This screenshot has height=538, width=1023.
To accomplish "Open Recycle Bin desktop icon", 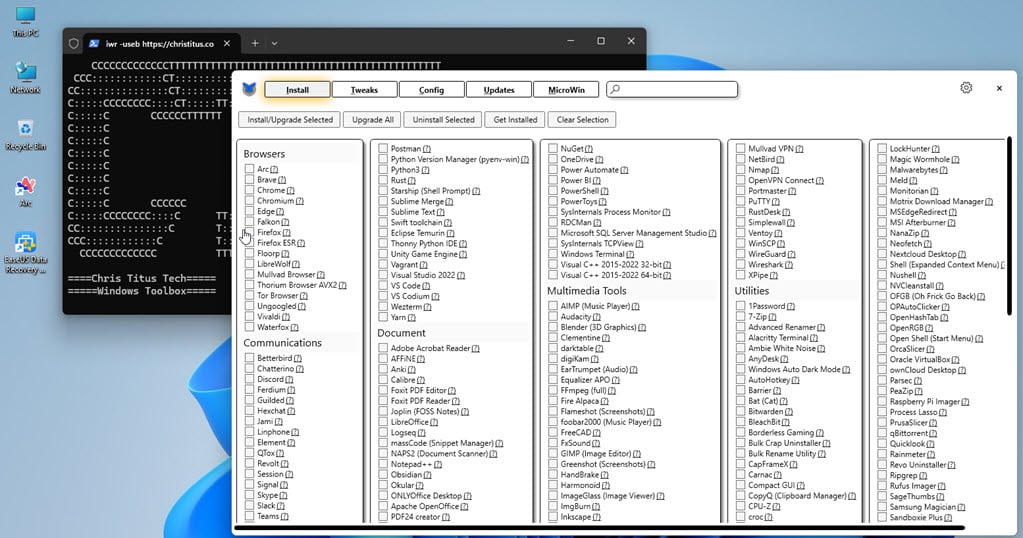I will point(25,134).
